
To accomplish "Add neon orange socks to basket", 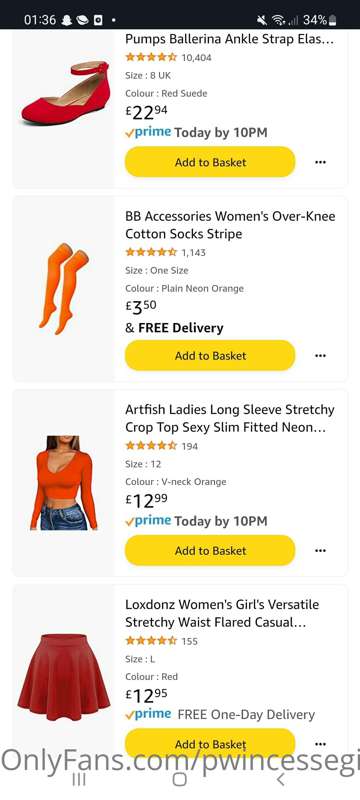I will tap(210, 356).
